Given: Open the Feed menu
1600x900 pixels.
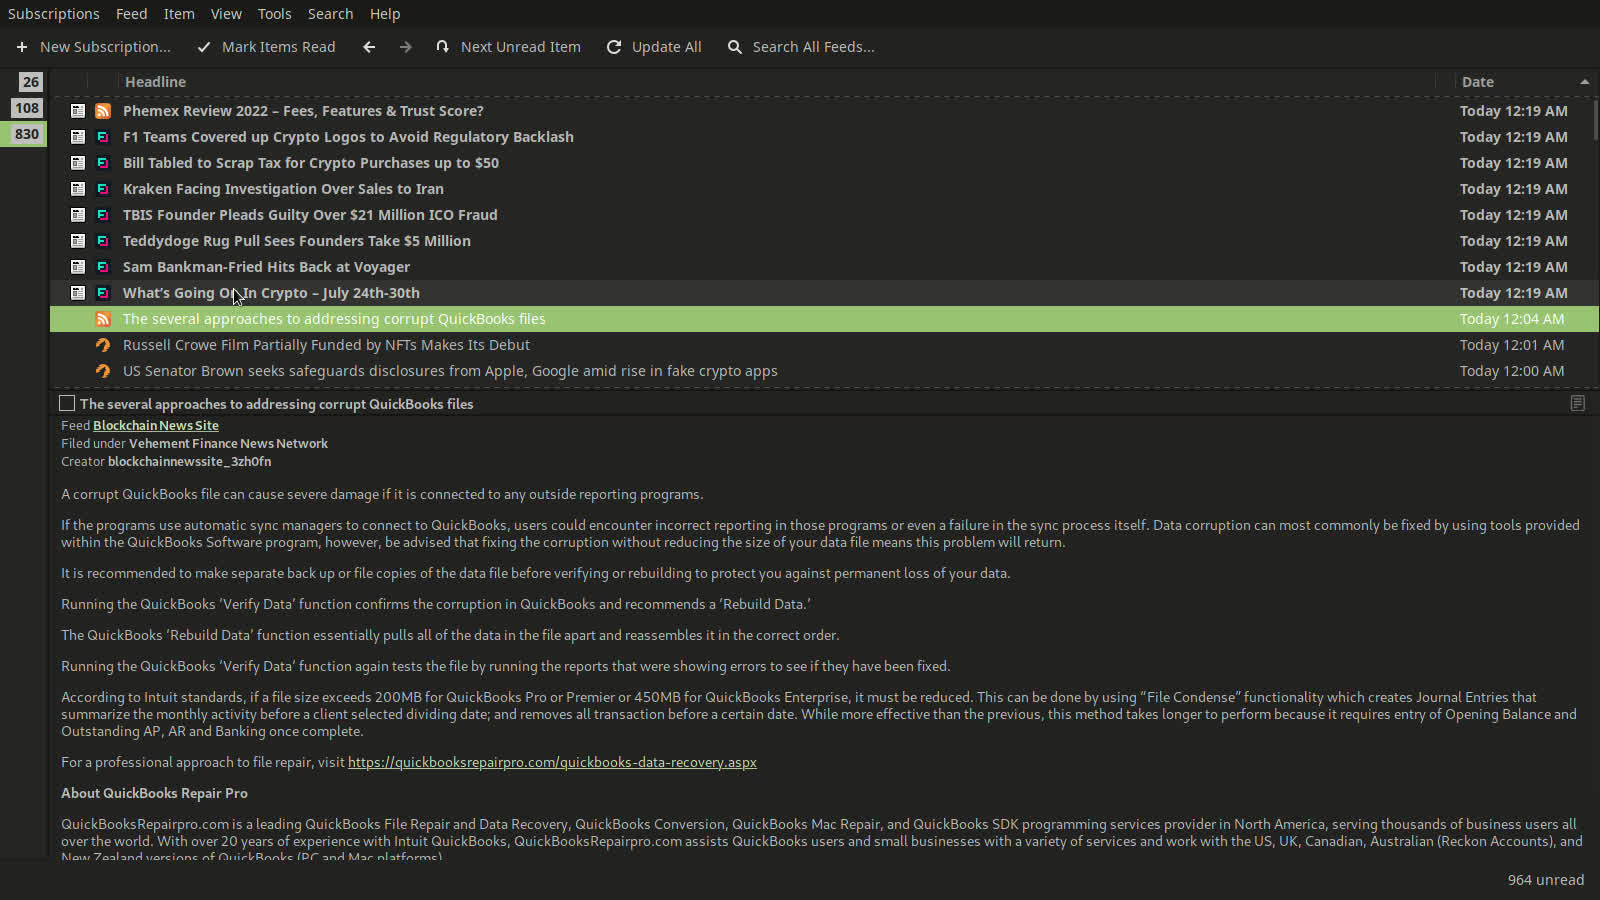Looking at the screenshot, I should (x=131, y=14).
